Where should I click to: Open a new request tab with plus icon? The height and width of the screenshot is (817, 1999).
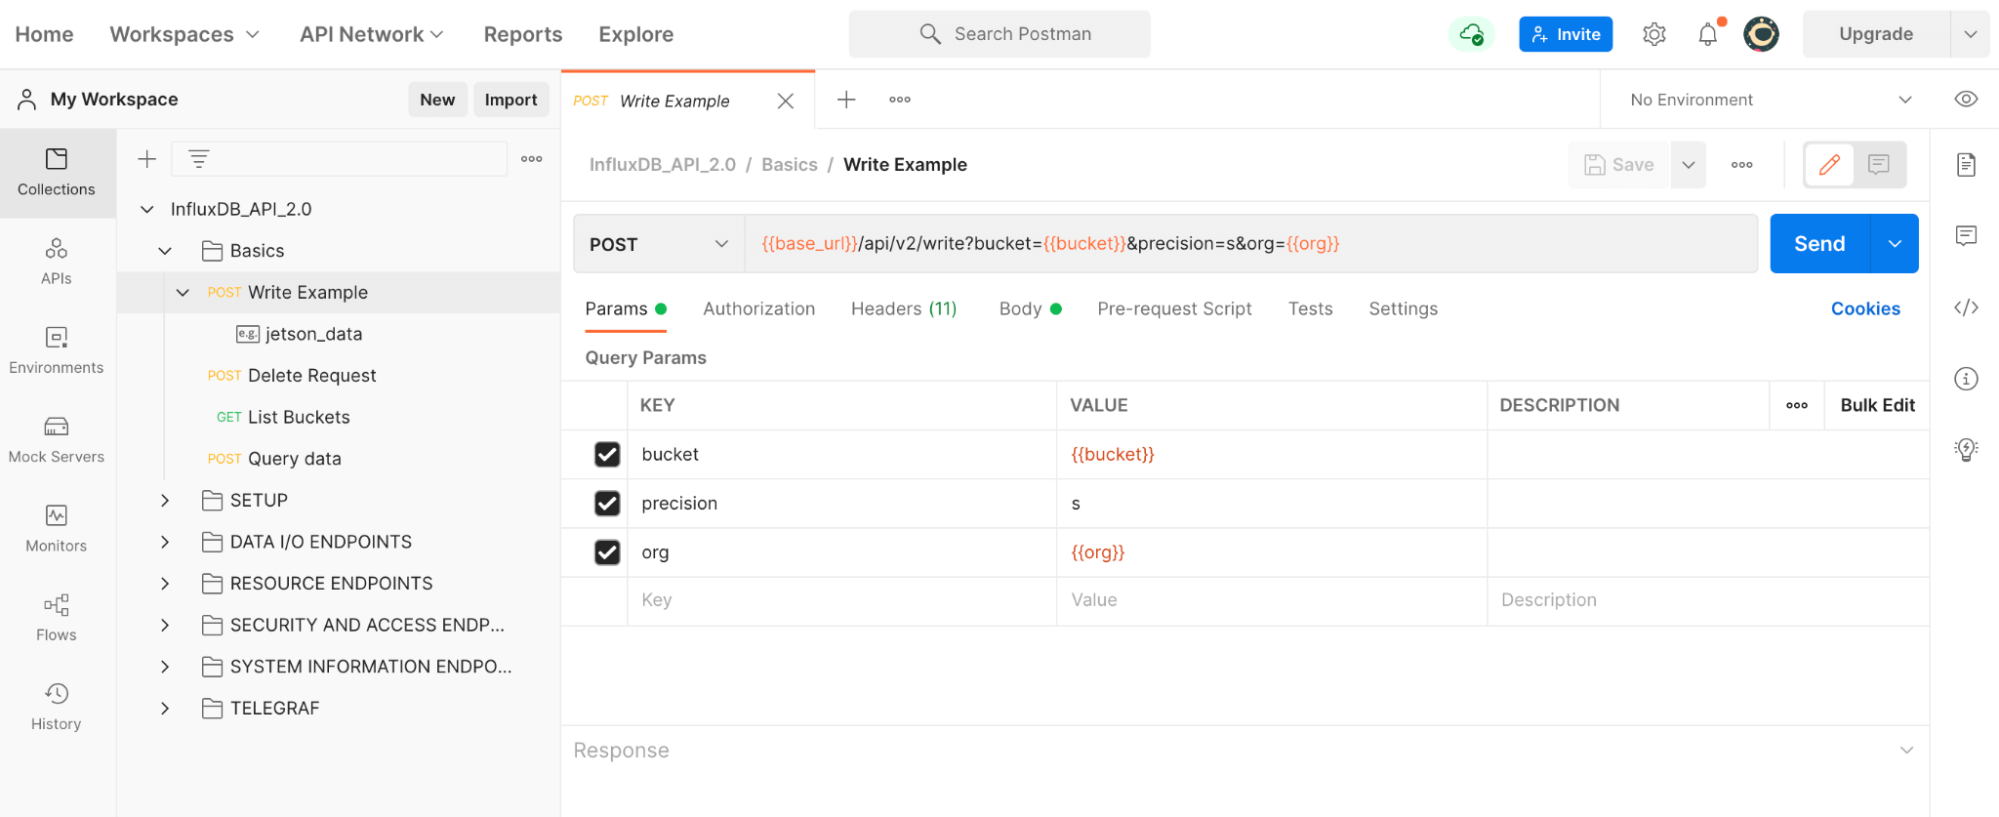(x=846, y=99)
